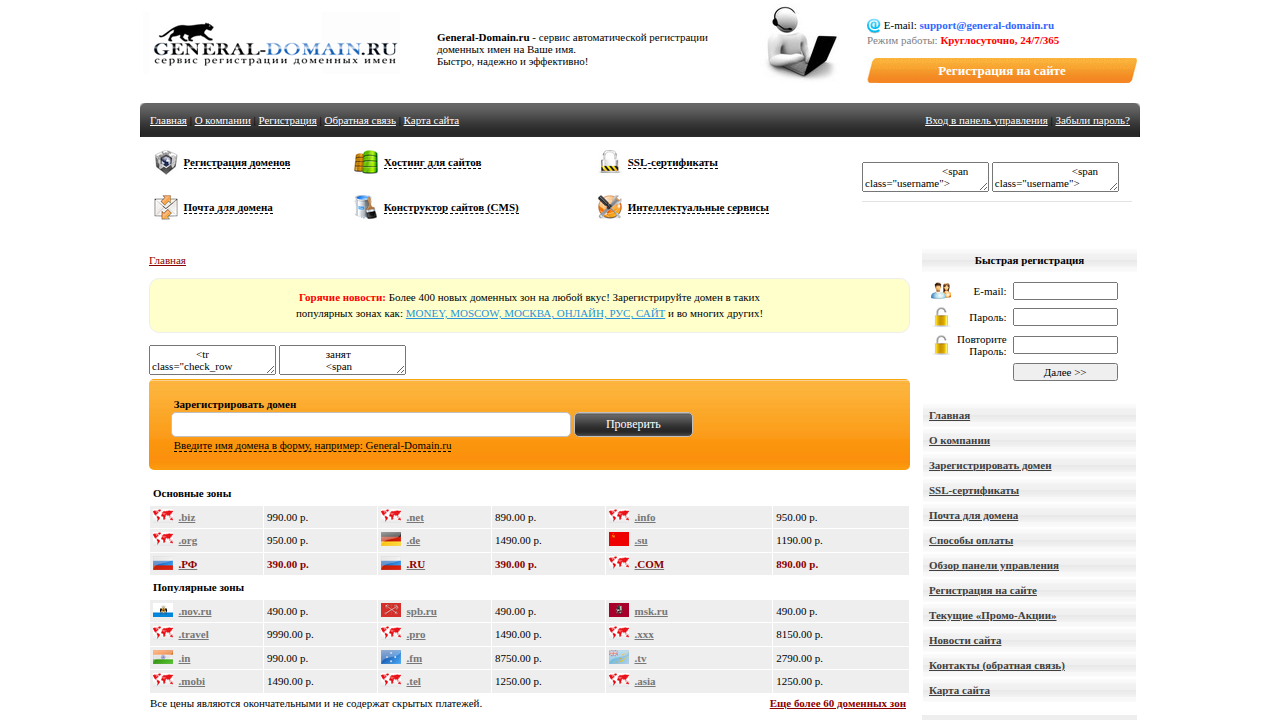Click the .travel domain zone link
Image resolution: width=1280 pixels, height=720 pixels.
coord(194,634)
